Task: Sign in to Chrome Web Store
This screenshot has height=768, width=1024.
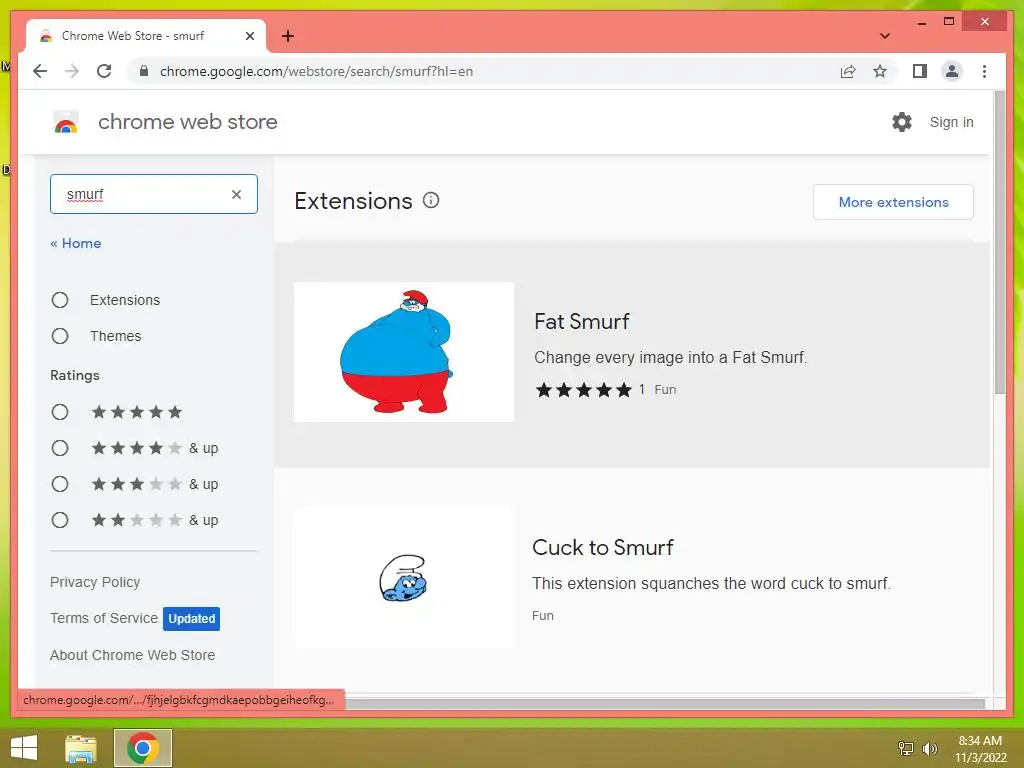Action: [x=952, y=122]
